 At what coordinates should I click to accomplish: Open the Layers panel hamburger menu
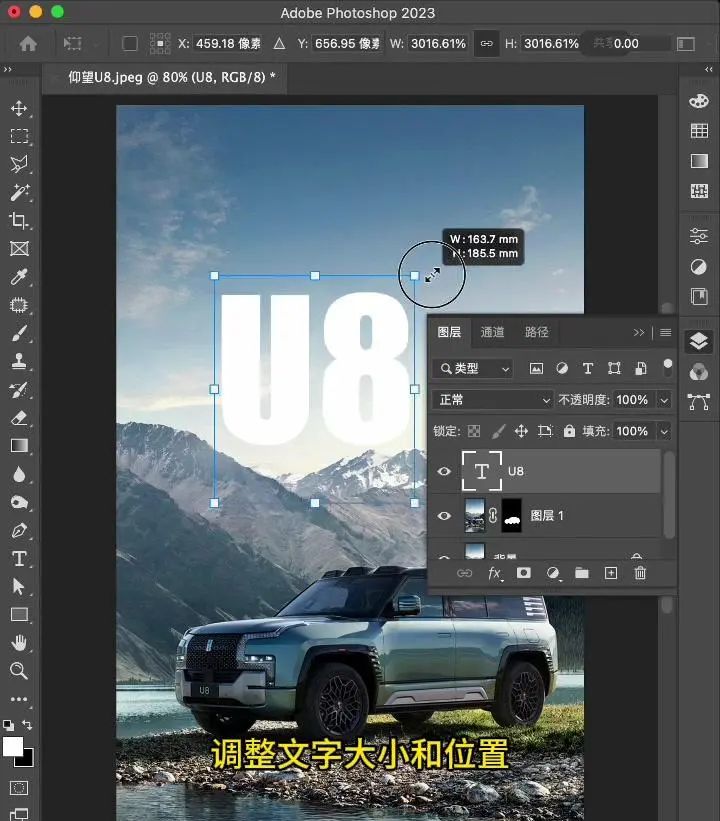click(x=666, y=332)
